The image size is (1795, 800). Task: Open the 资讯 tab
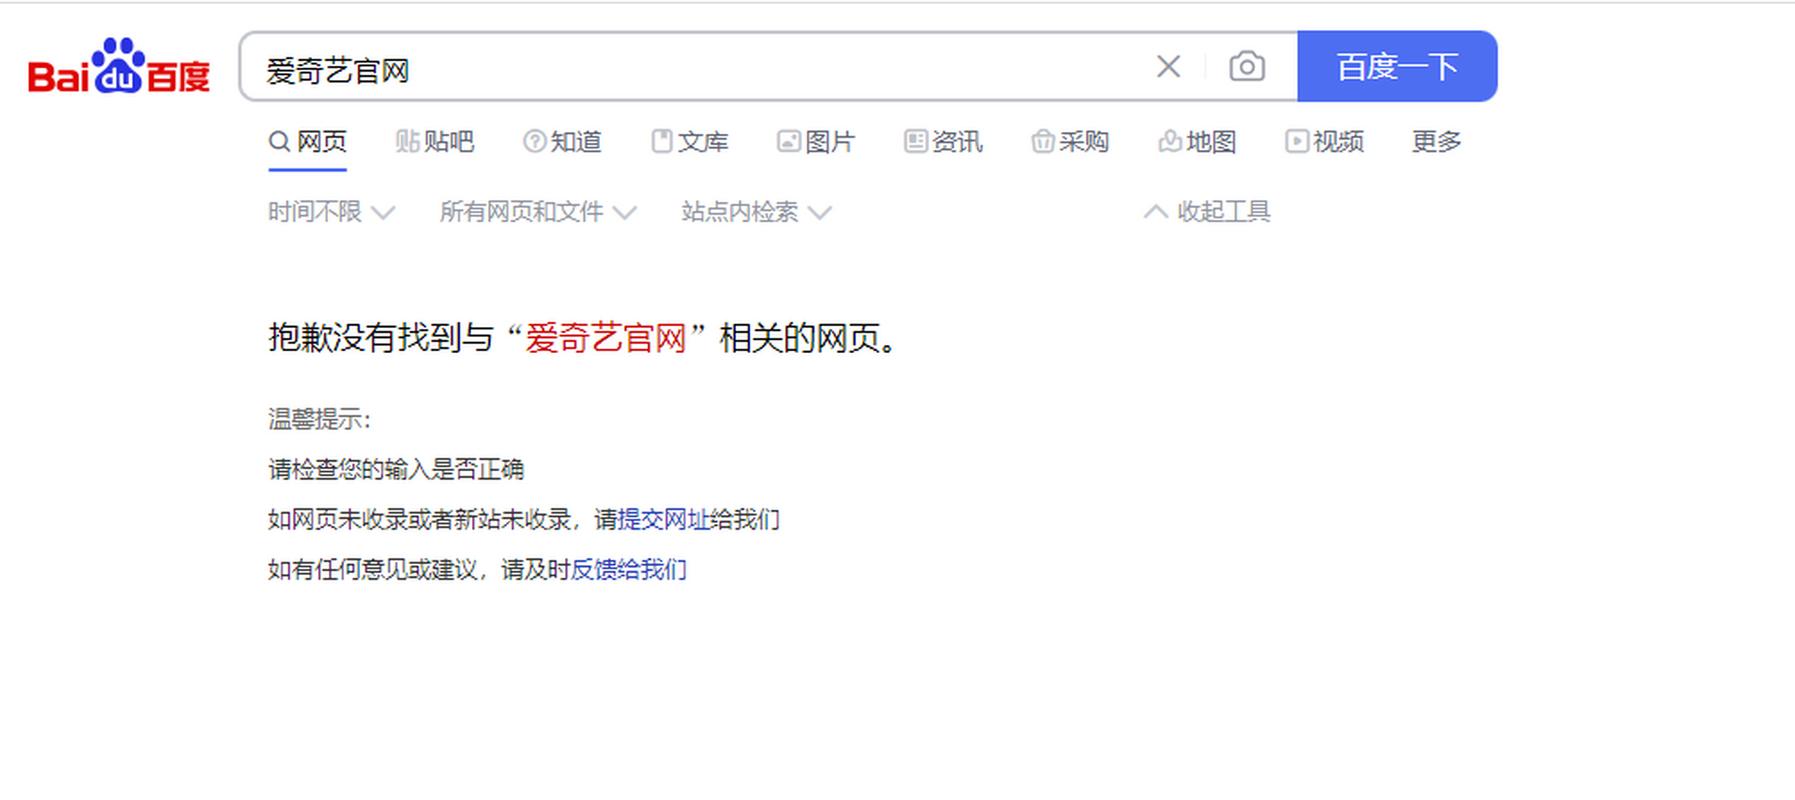coord(943,142)
